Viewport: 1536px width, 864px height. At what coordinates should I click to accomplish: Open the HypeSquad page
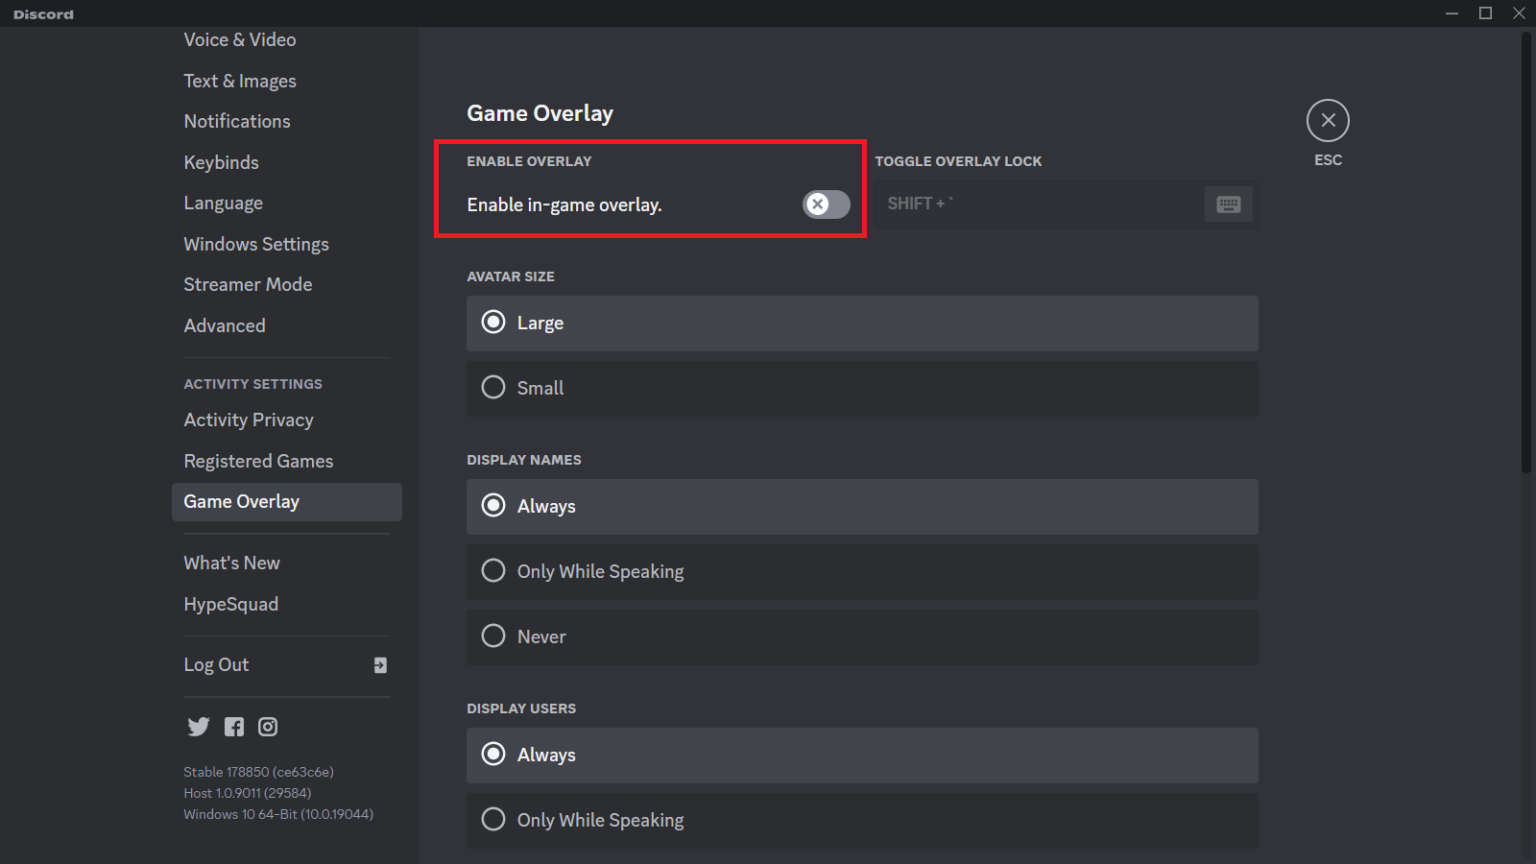(x=231, y=604)
